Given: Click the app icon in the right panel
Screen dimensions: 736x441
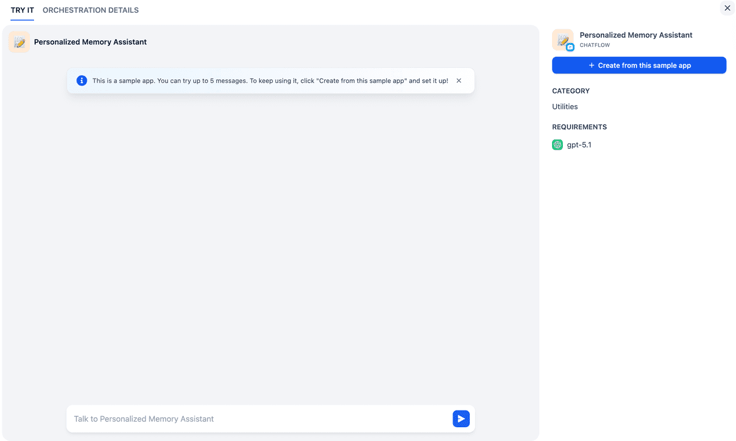Looking at the screenshot, I should click(562, 40).
